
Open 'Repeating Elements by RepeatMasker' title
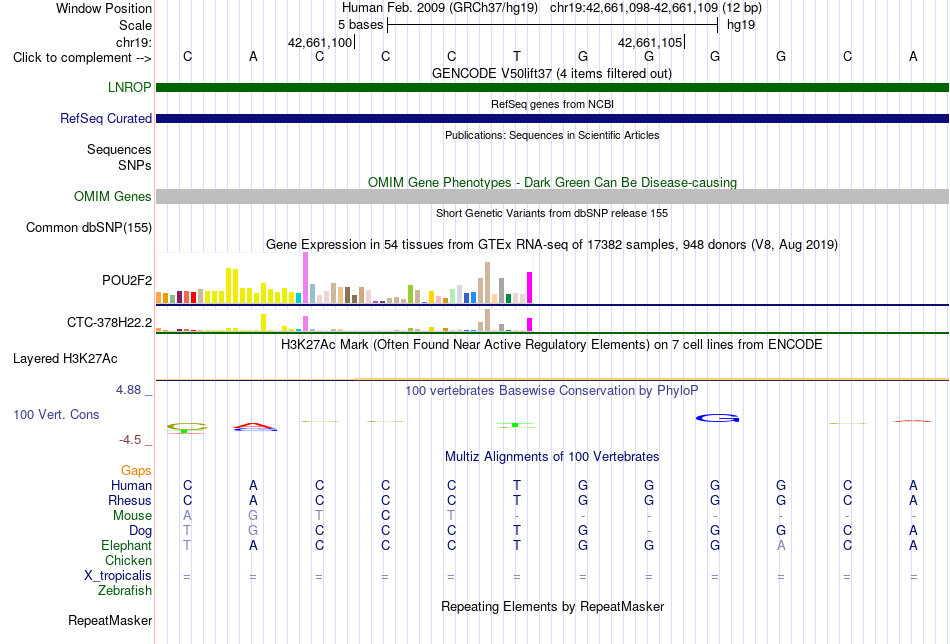coord(552,606)
